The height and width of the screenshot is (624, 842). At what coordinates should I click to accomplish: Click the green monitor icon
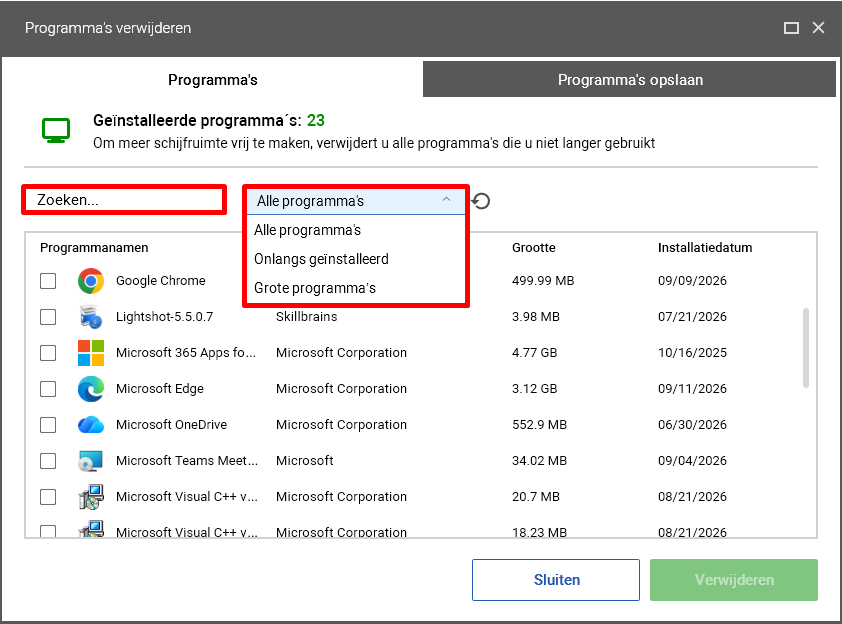(x=56, y=130)
